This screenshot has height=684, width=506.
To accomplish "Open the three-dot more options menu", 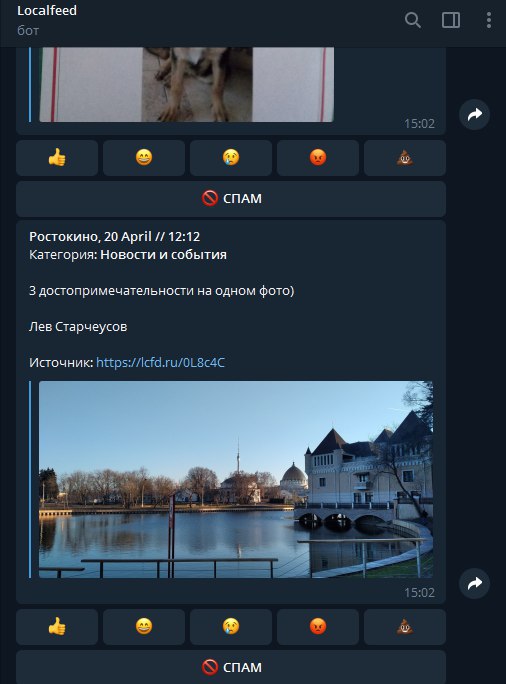I will point(489,21).
